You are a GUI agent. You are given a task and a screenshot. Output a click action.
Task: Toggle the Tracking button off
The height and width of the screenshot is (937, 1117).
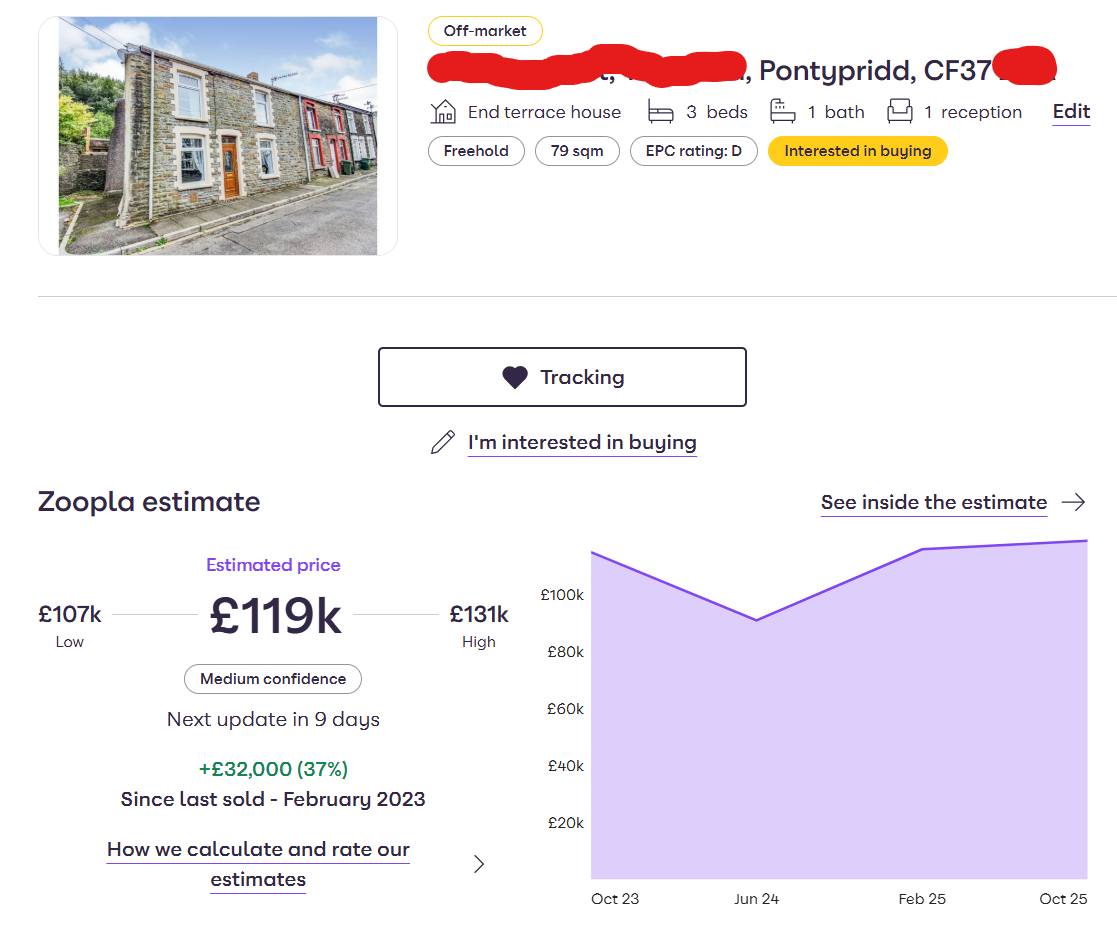[x=562, y=377]
